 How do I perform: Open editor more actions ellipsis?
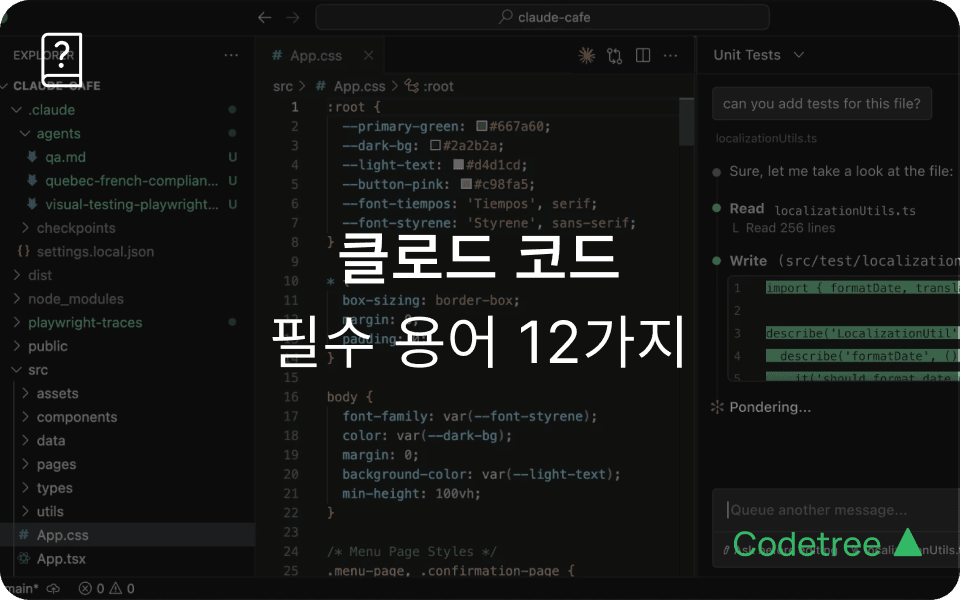[x=671, y=56]
